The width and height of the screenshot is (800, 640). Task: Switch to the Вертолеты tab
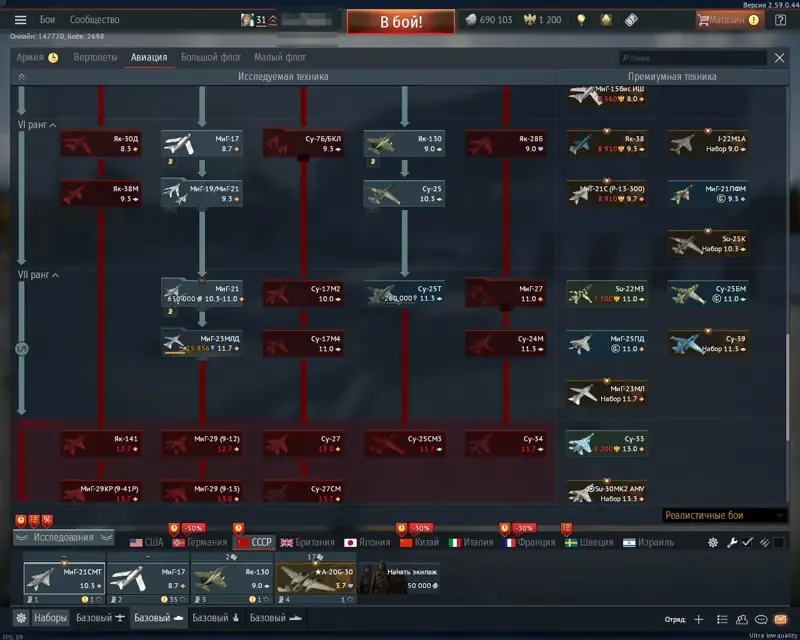click(95, 57)
